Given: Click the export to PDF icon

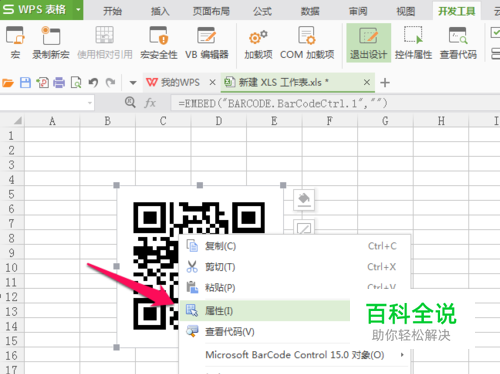Looking at the screenshot, I should [42, 82].
